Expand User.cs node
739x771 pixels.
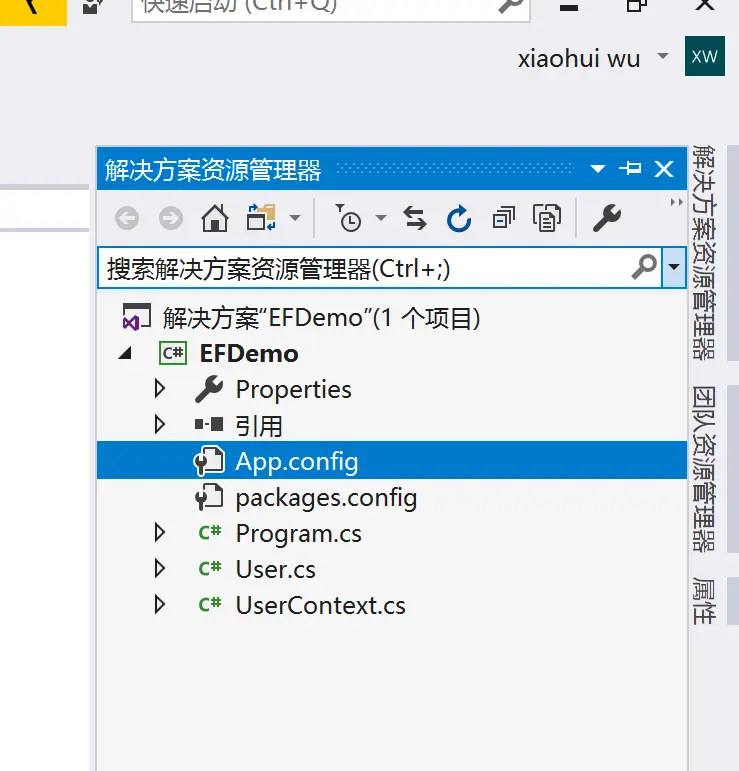159,568
